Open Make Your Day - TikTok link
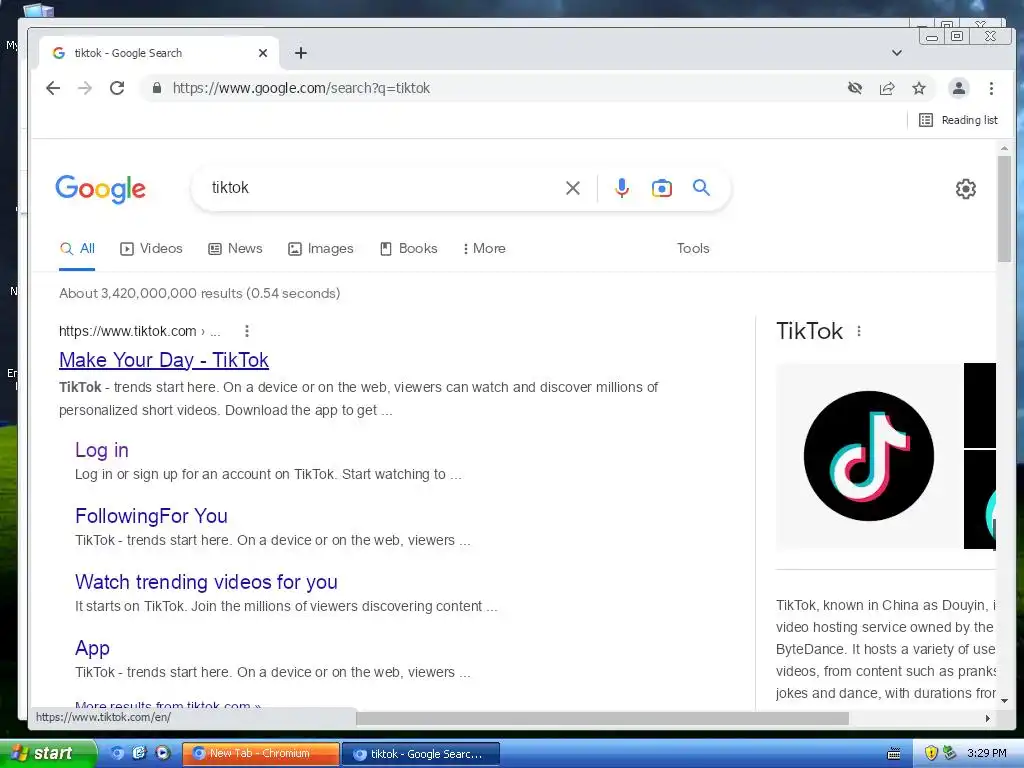 164,360
